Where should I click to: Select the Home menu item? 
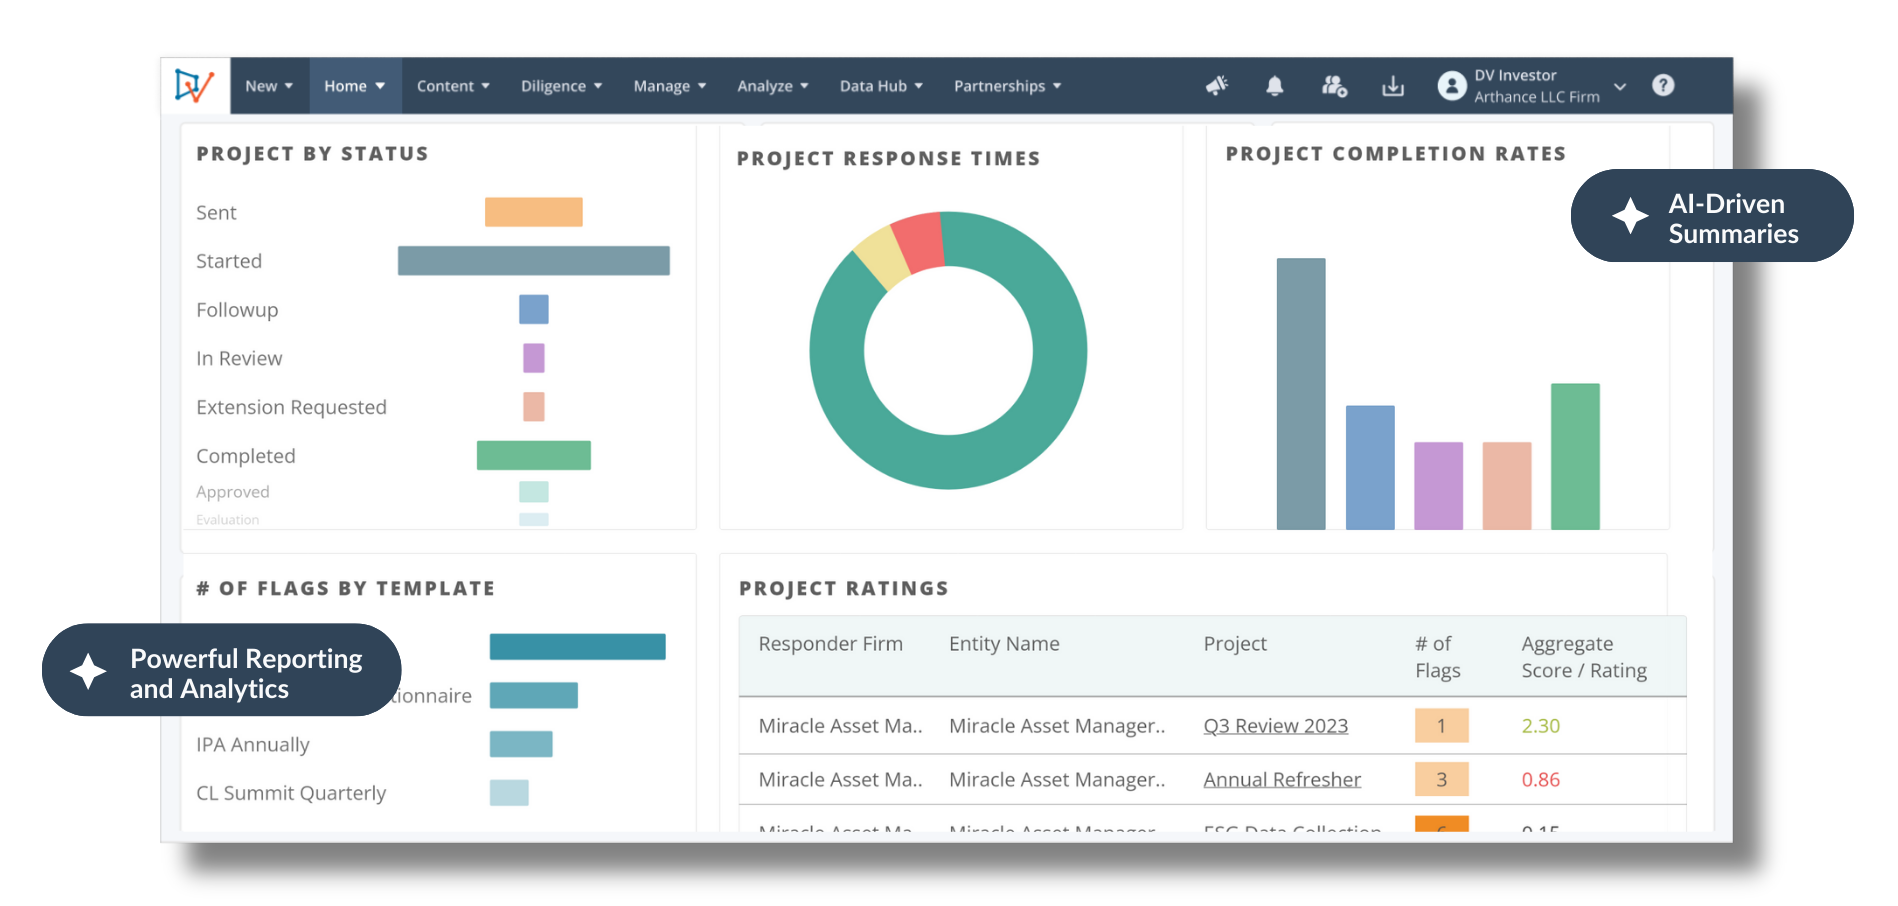[x=354, y=86]
